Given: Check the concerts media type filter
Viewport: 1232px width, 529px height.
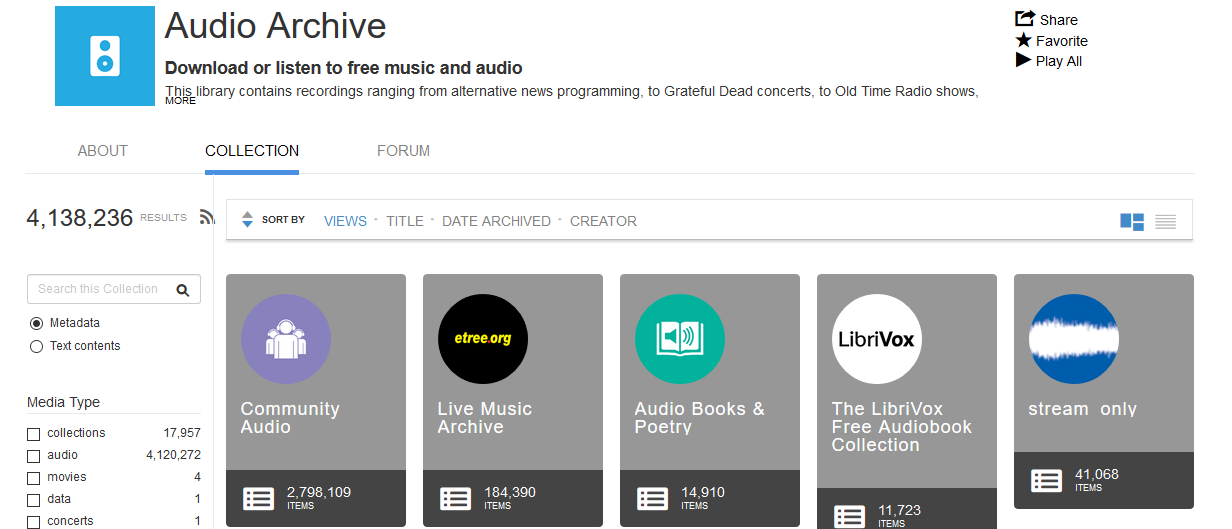Looking at the screenshot, I should [34, 522].
